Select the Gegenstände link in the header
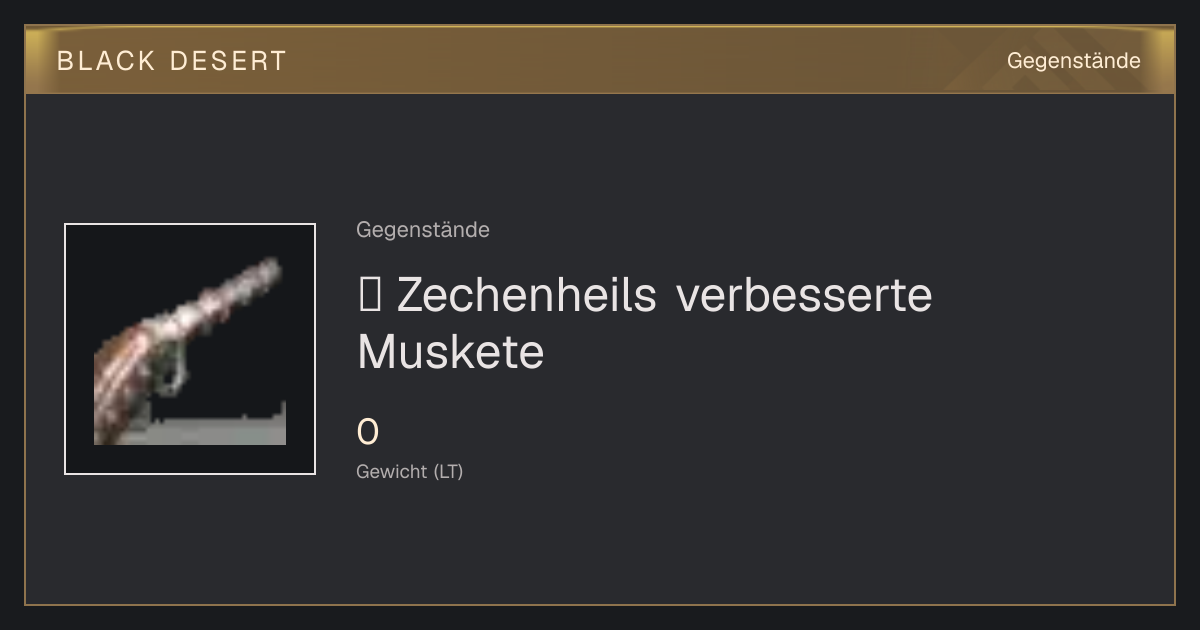 pos(1073,61)
